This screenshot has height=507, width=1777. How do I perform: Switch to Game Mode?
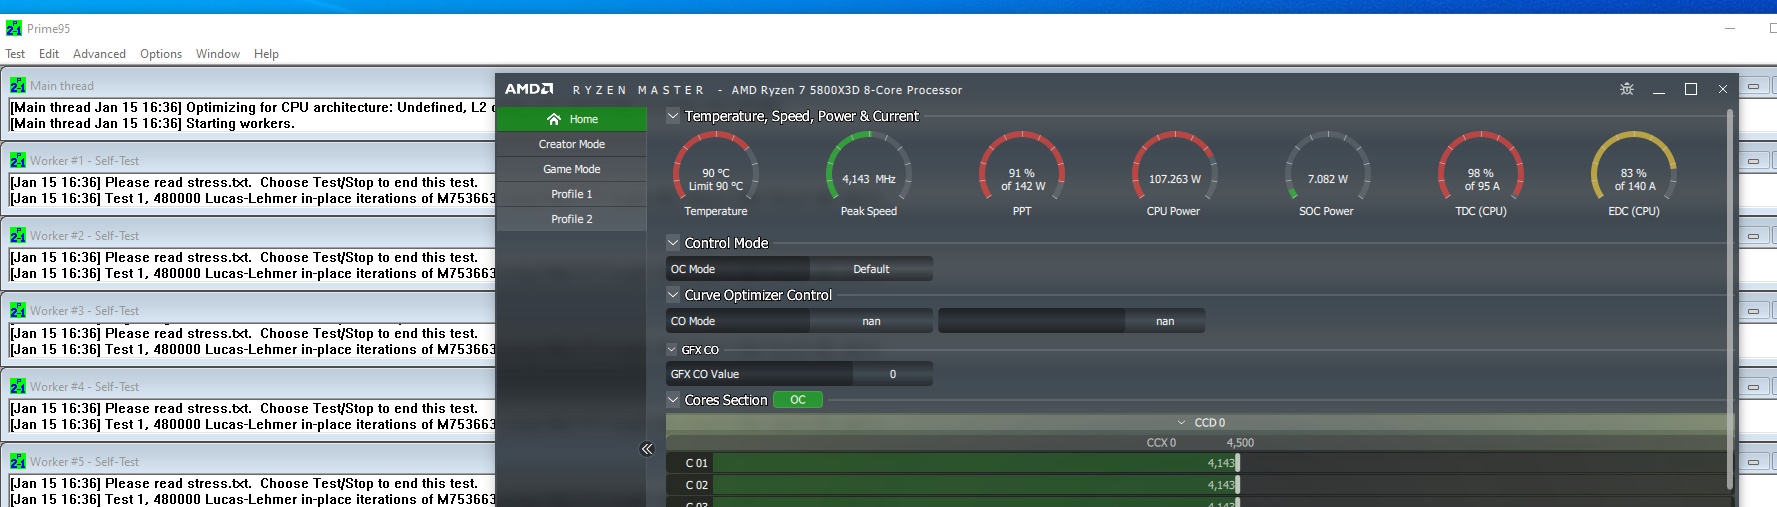572,169
